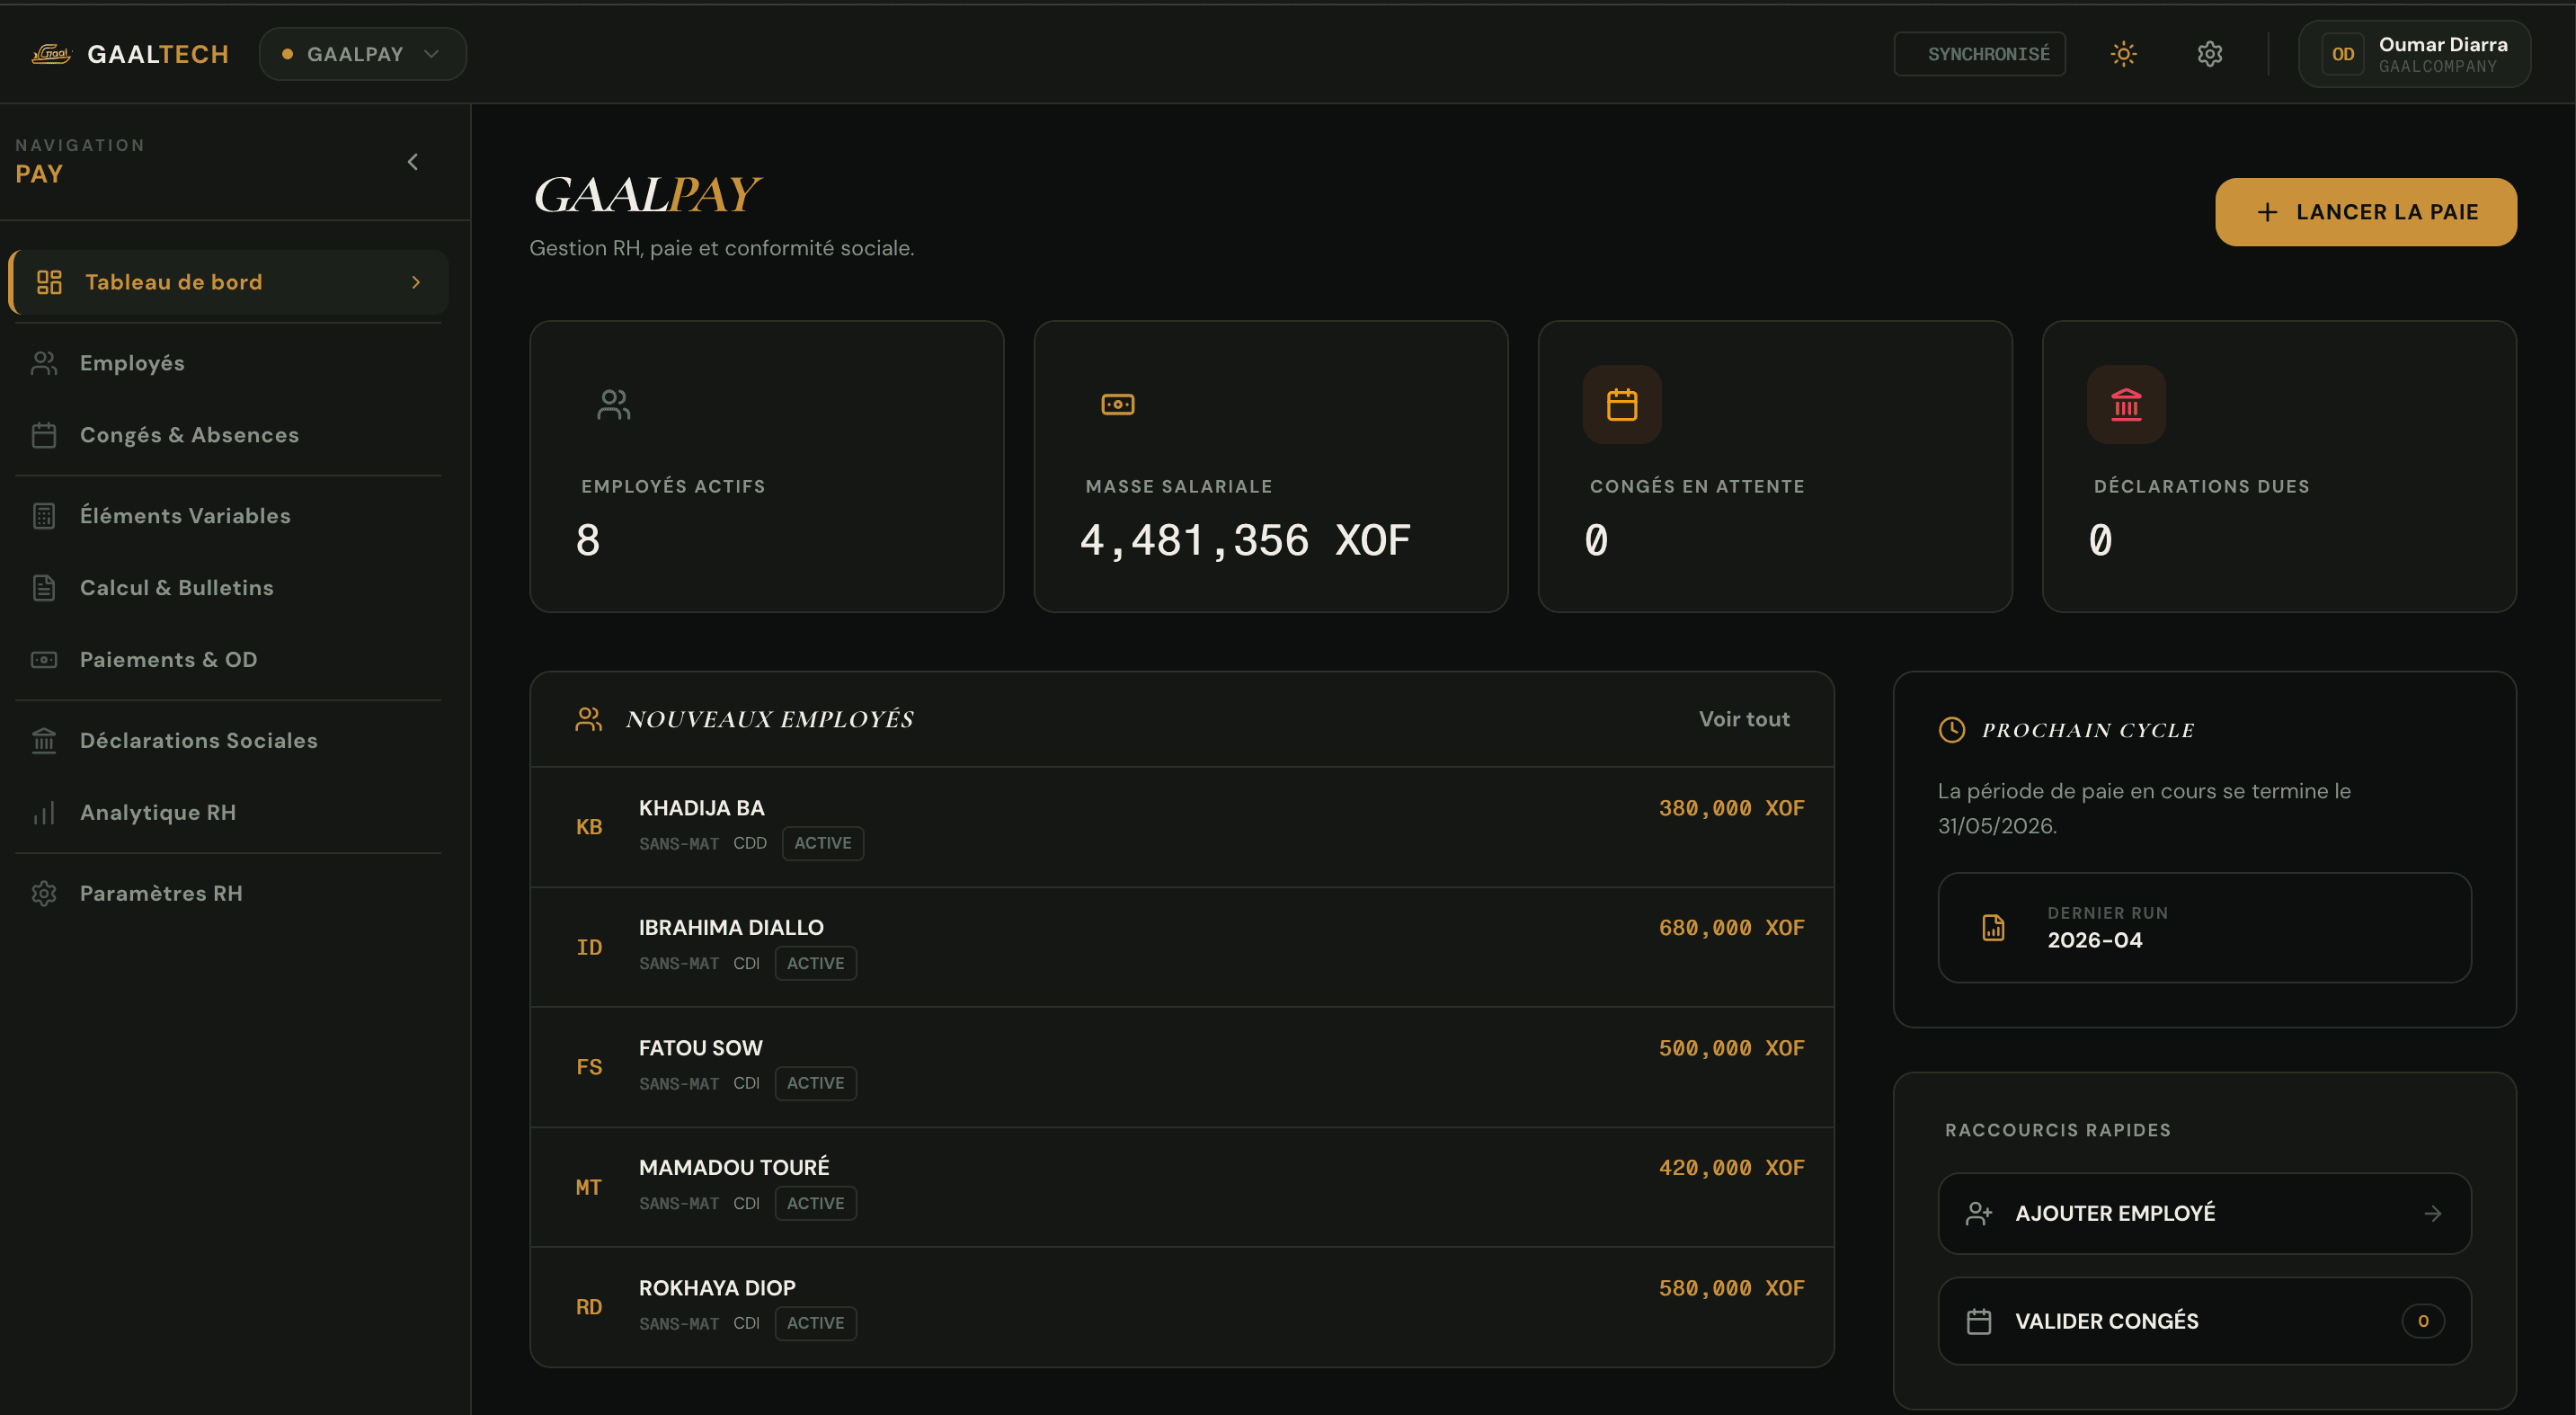Click the 580,000 XOF salary amount
The height and width of the screenshot is (1415, 2576).
coord(1732,1288)
